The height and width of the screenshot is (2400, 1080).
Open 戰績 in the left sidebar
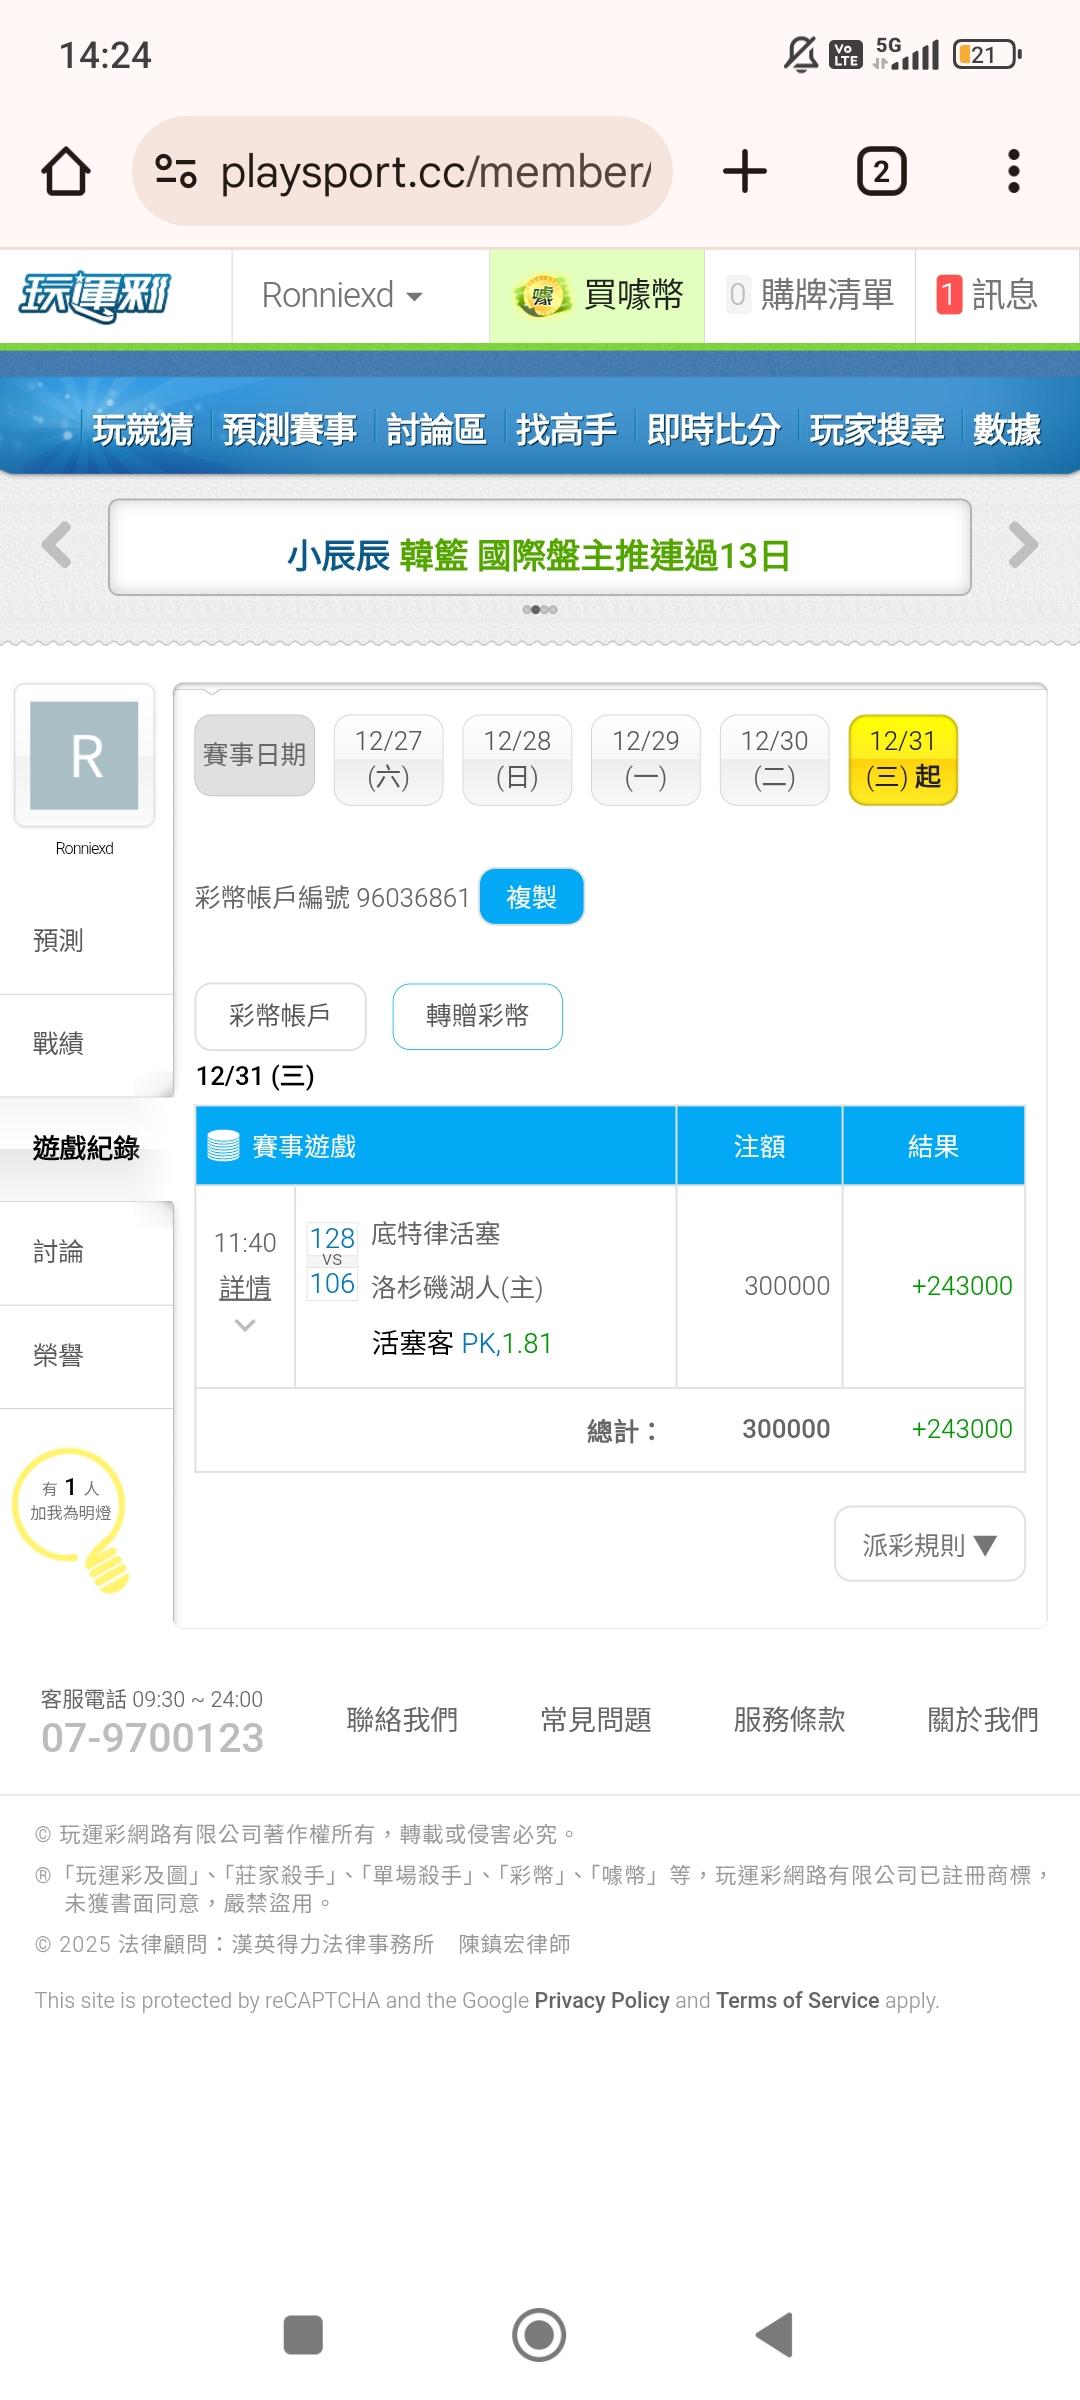pyautogui.click(x=58, y=1044)
